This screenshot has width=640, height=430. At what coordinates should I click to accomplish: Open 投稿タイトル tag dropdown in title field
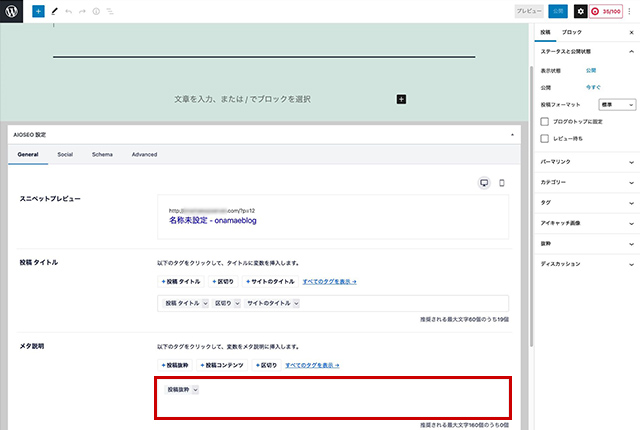tap(205, 303)
